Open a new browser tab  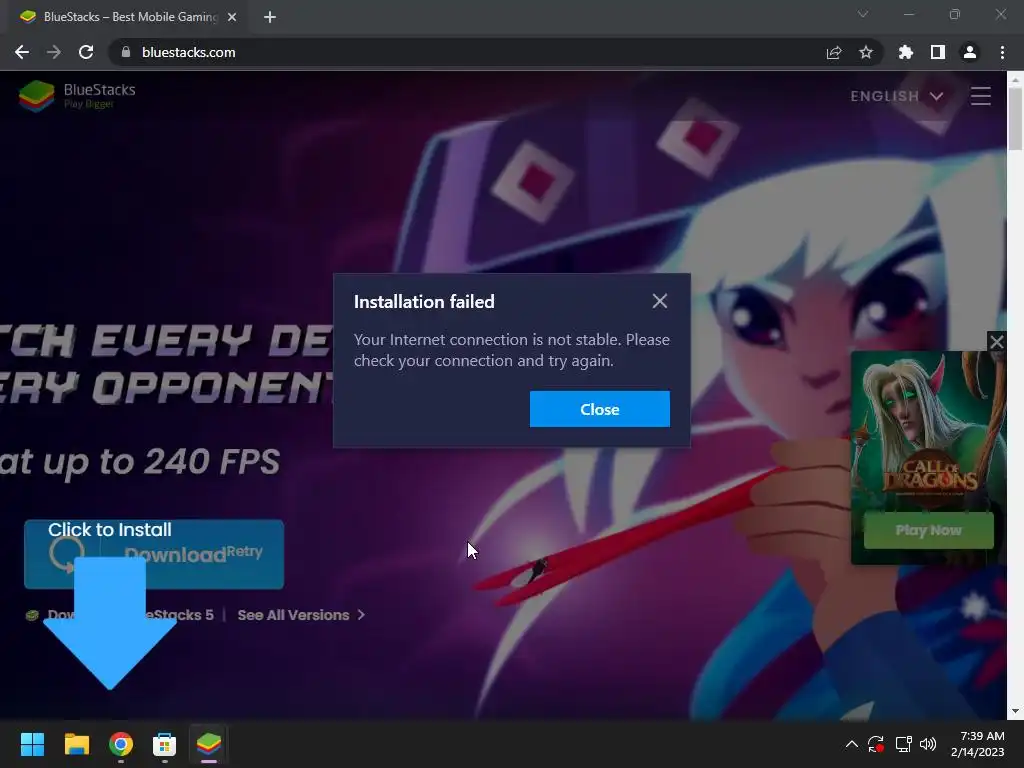270,17
